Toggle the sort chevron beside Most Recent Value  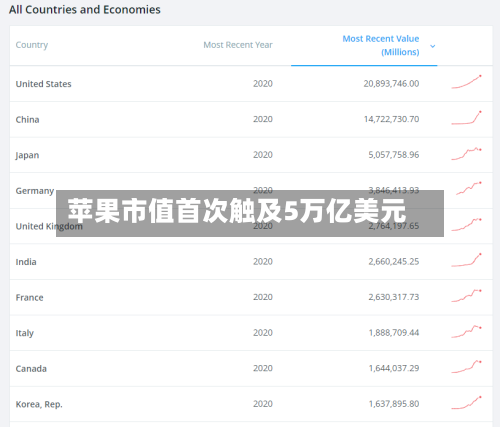click(433, 46)
